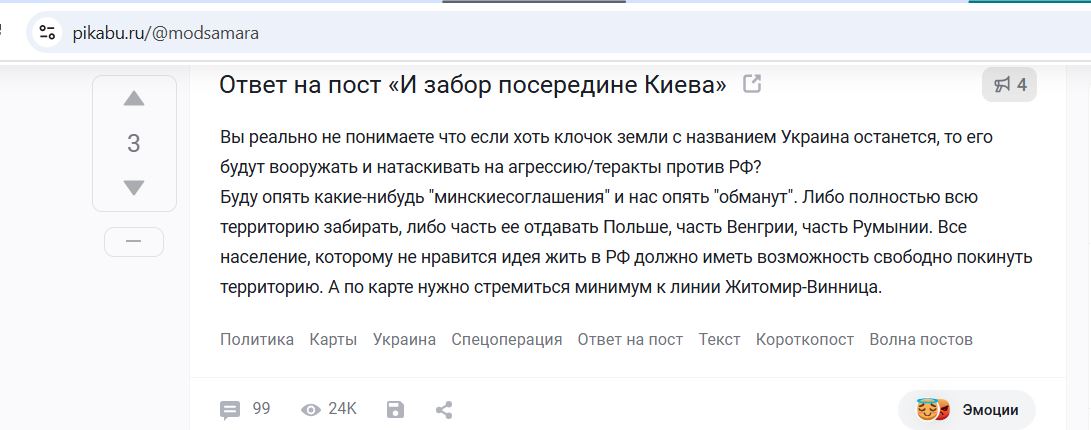Select the Спецоперация tag

click(507, 340)
